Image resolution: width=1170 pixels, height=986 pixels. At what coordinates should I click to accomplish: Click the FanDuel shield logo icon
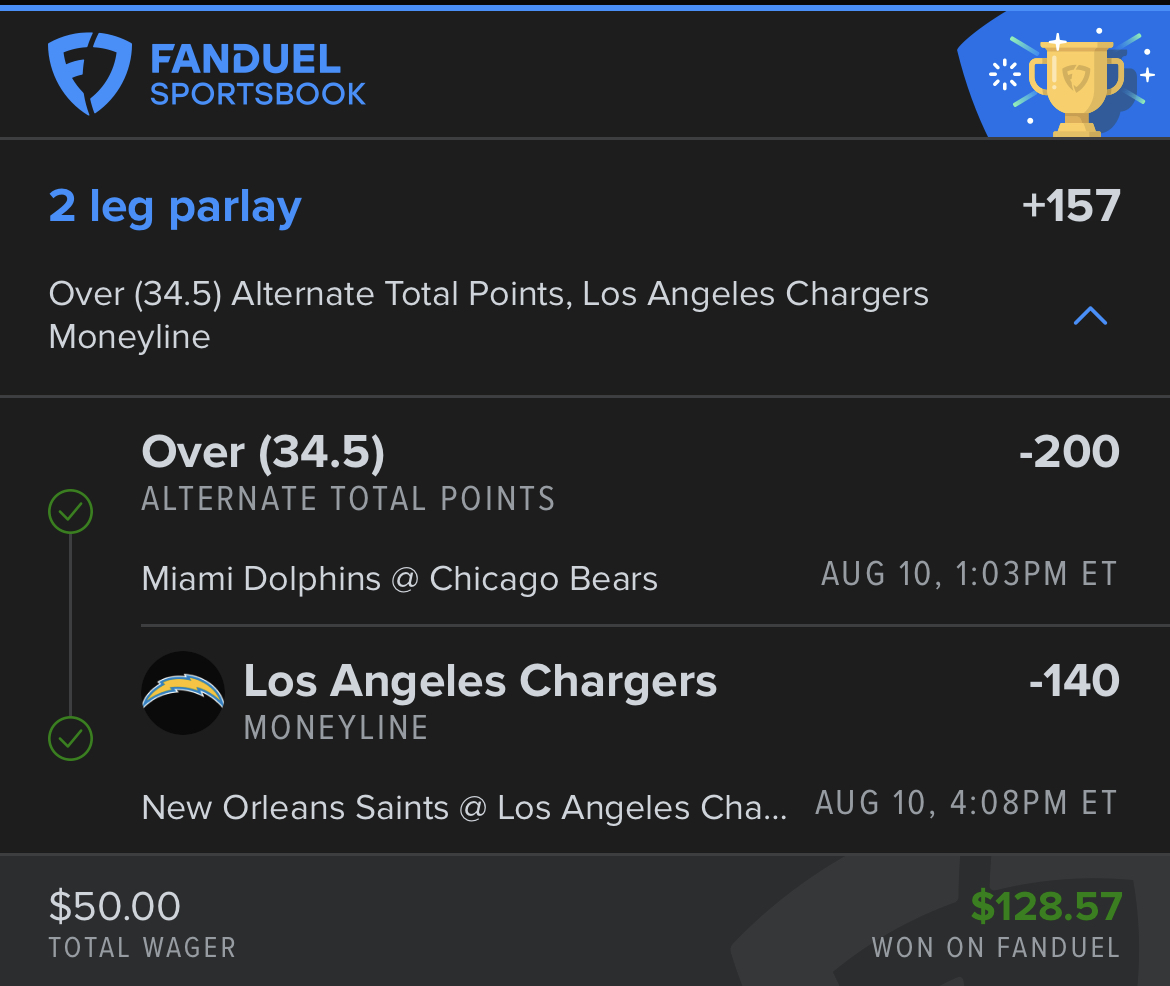[x=89, y=74]
